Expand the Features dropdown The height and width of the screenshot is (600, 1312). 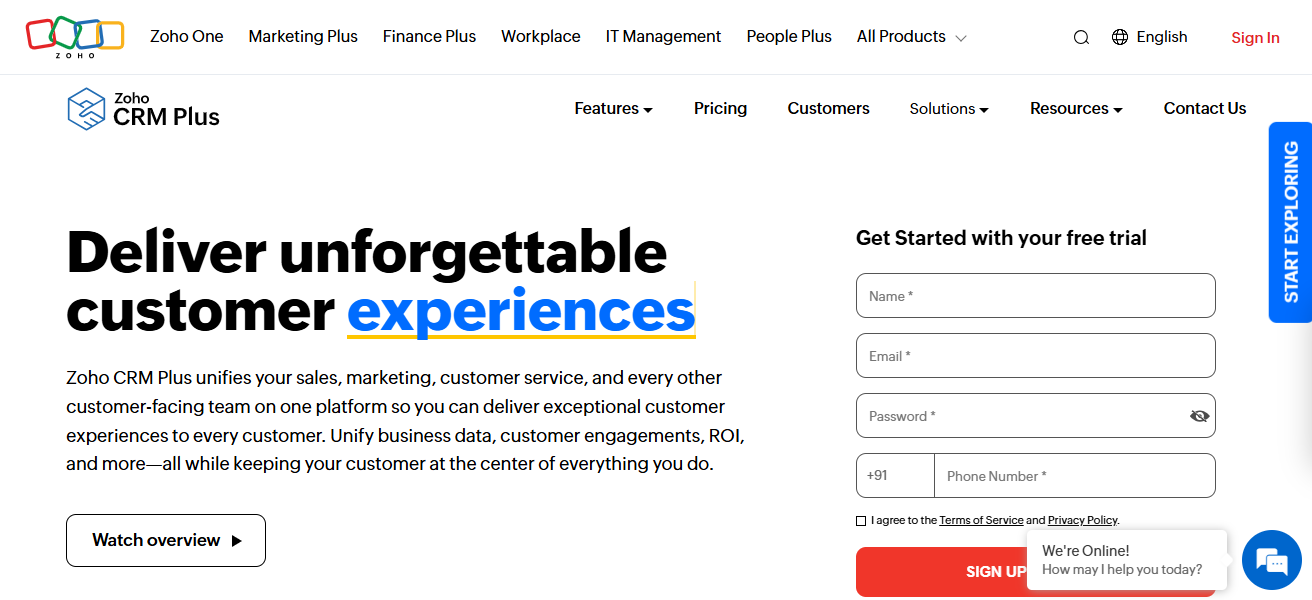click(x=613, y=108)
